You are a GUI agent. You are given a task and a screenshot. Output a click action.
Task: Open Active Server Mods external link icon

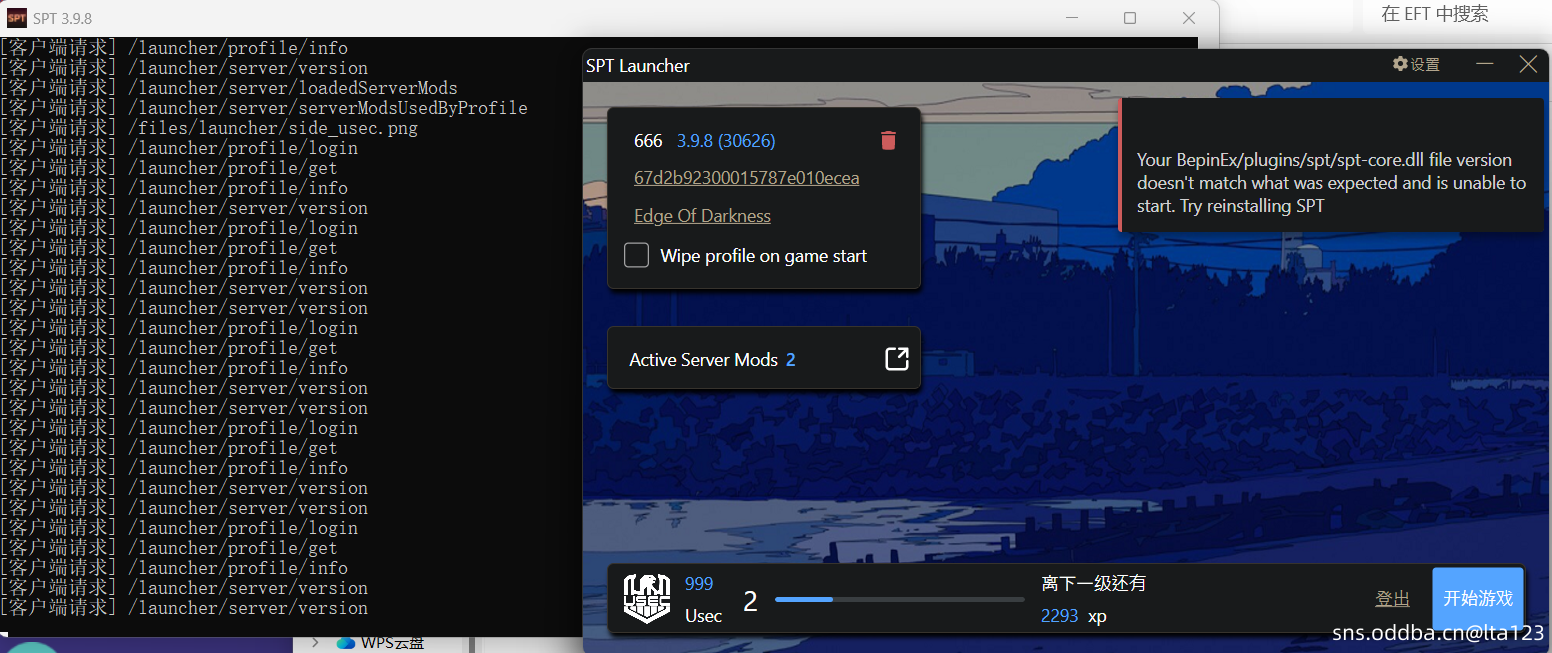pyautogui.click(x=897, y=359)
